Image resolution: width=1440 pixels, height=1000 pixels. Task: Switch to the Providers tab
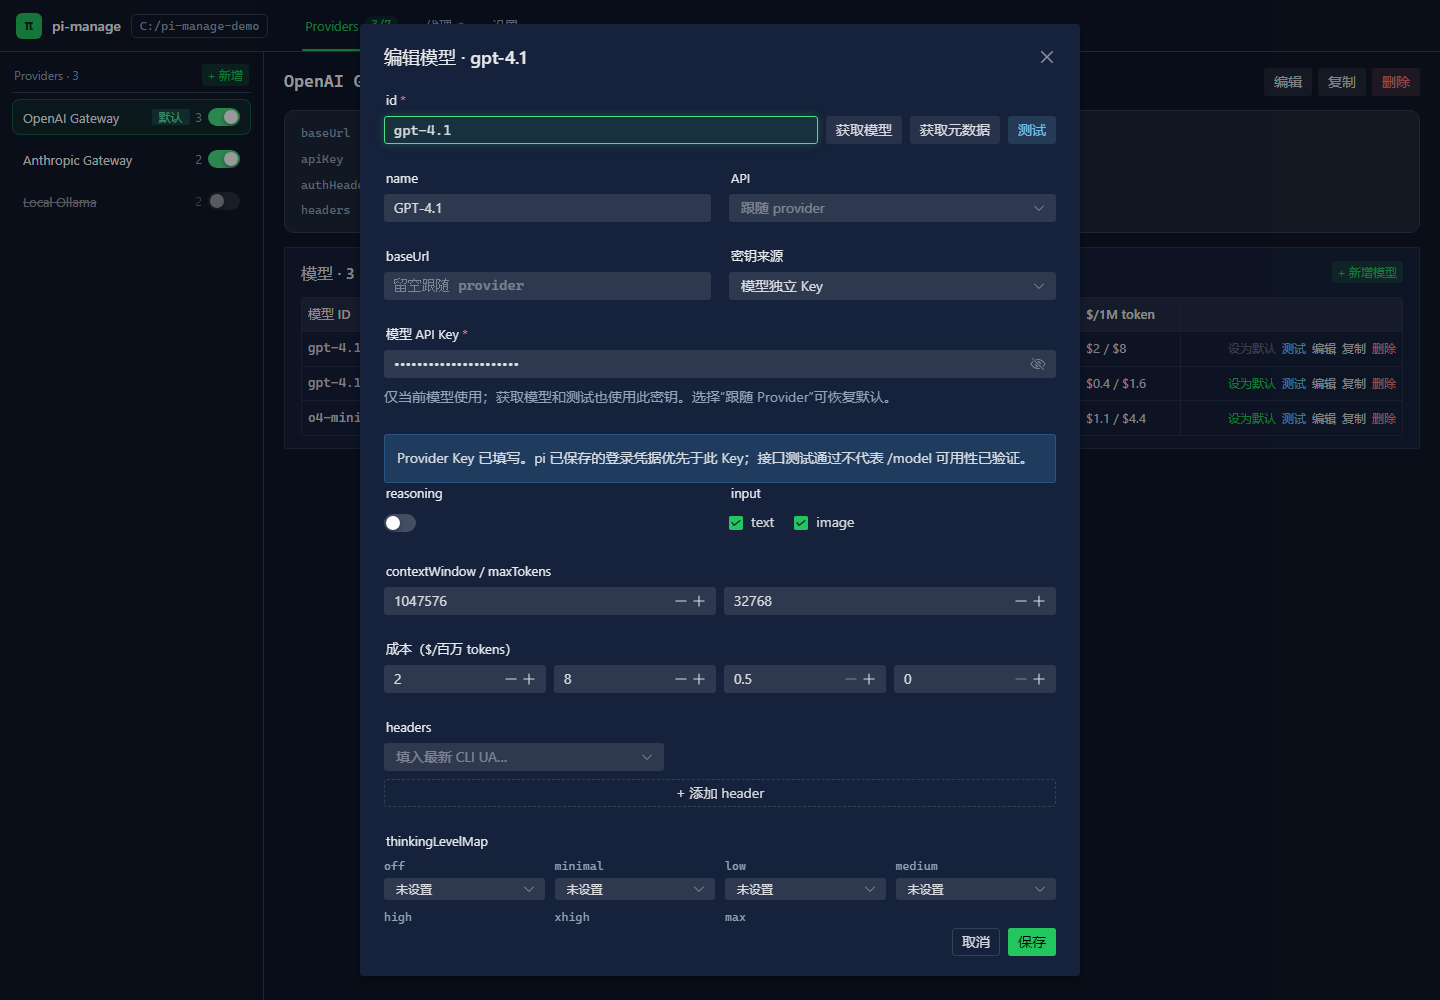(331, 26)
